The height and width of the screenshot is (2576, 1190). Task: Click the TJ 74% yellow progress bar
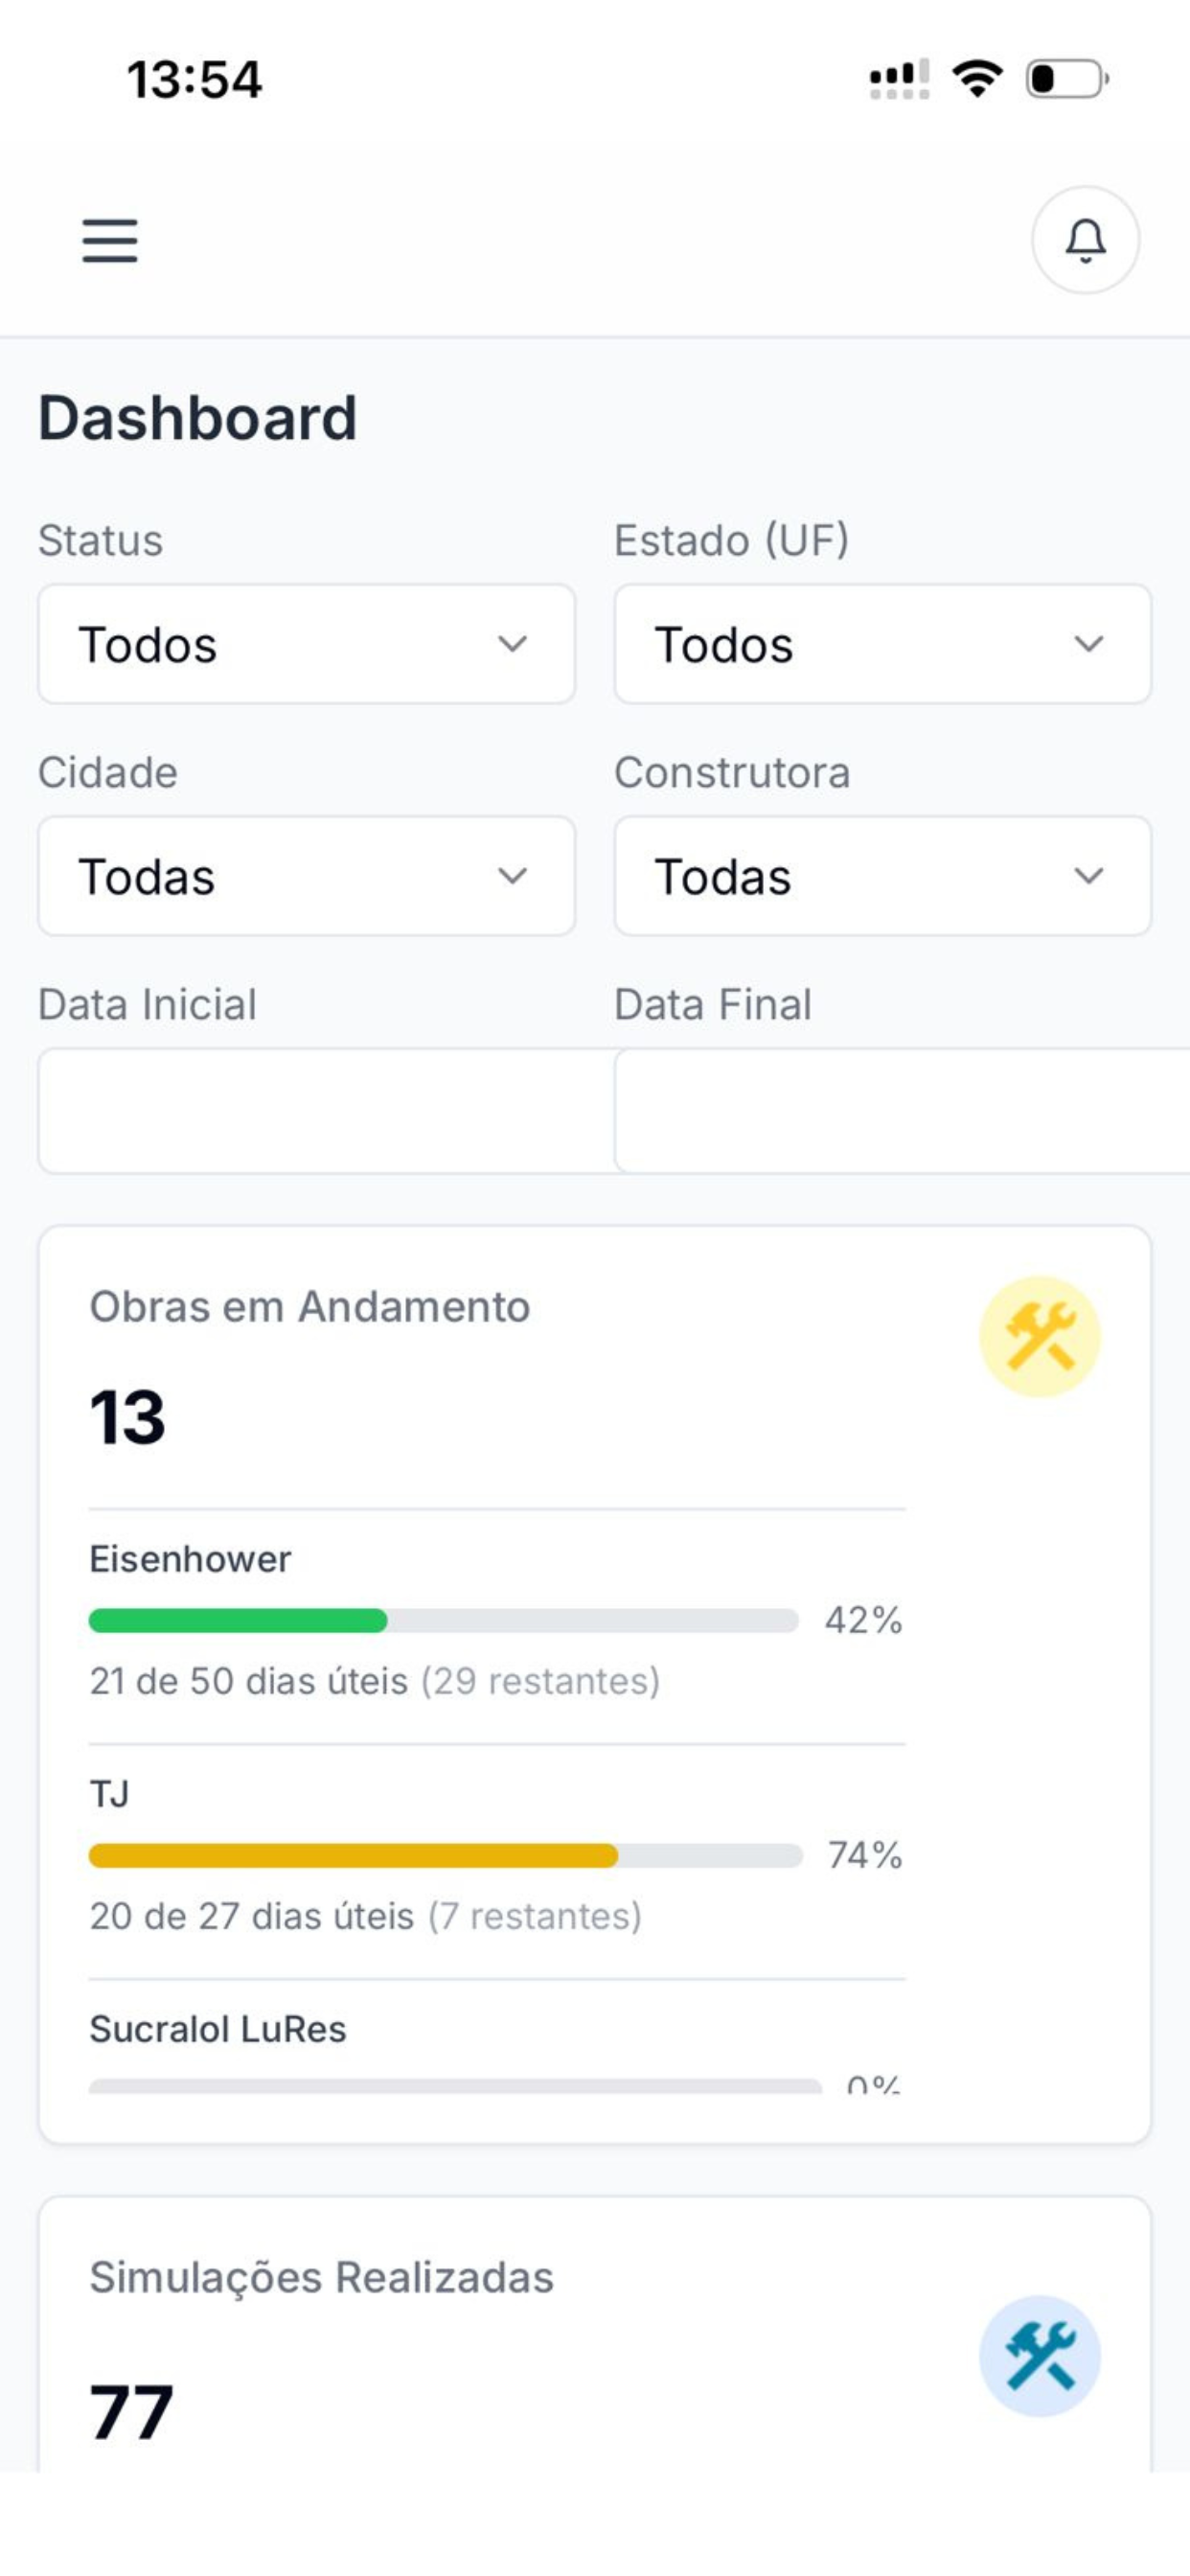coord(445,1855)
